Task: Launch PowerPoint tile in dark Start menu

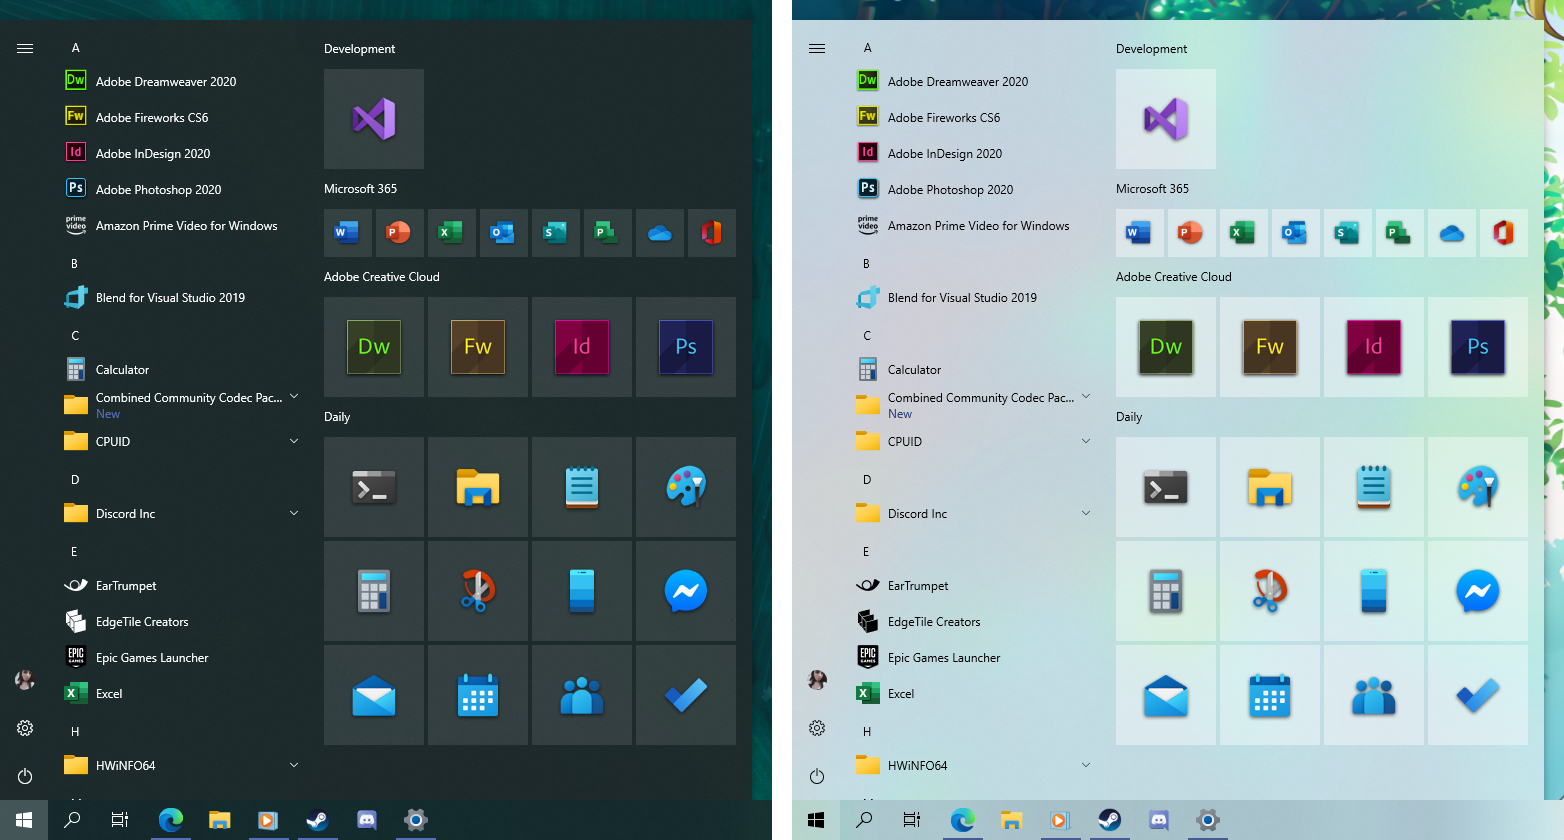Action: click(x=400, y=233)
